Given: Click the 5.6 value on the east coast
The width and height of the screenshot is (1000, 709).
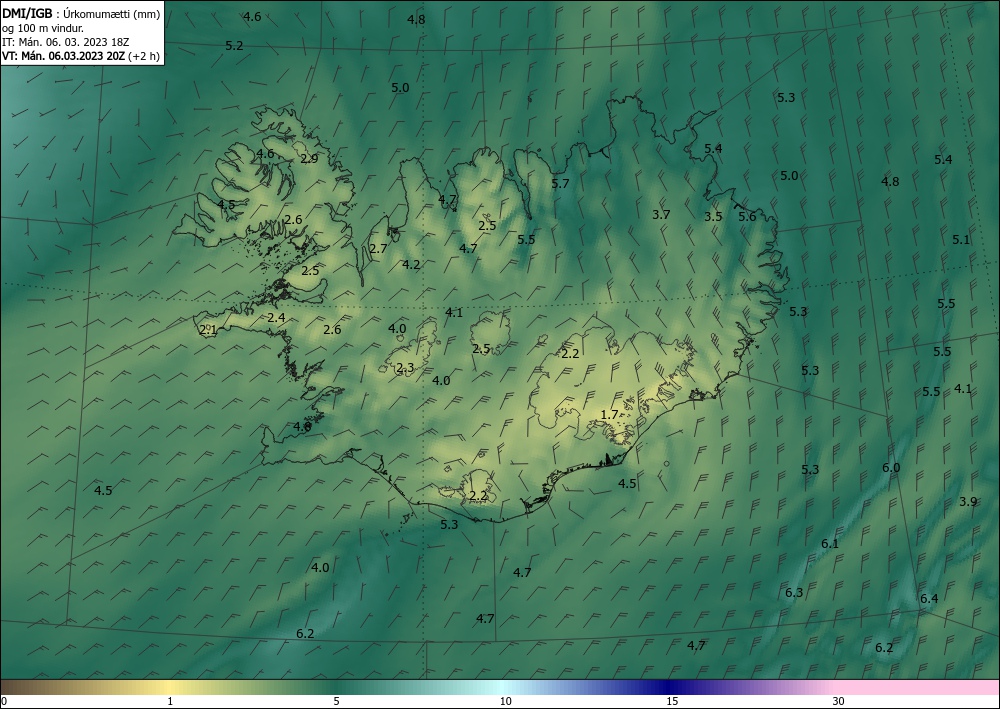Looking at the screenshot, I should tap(747, 217).
